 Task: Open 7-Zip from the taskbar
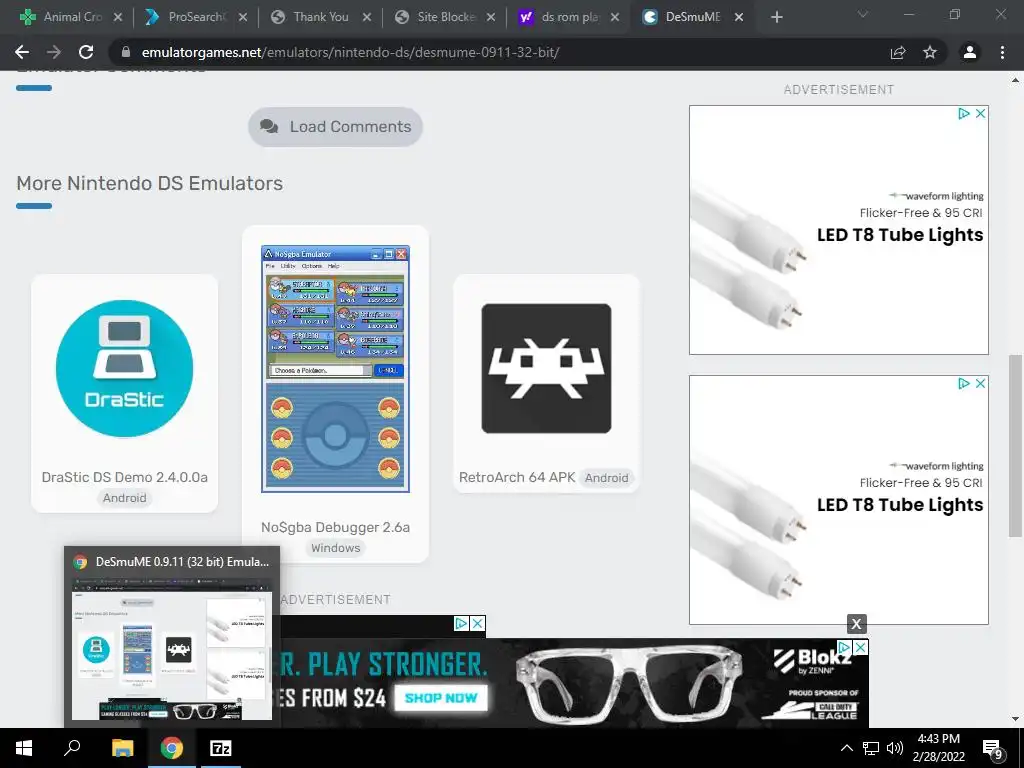[221, 748]
